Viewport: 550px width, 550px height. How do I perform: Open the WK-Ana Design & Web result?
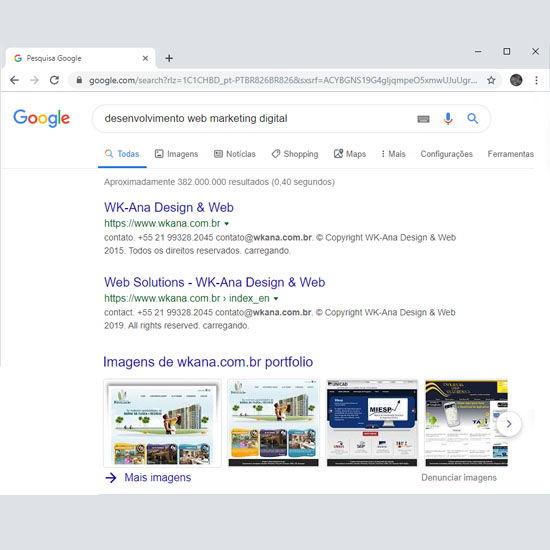tap(169, 207)
